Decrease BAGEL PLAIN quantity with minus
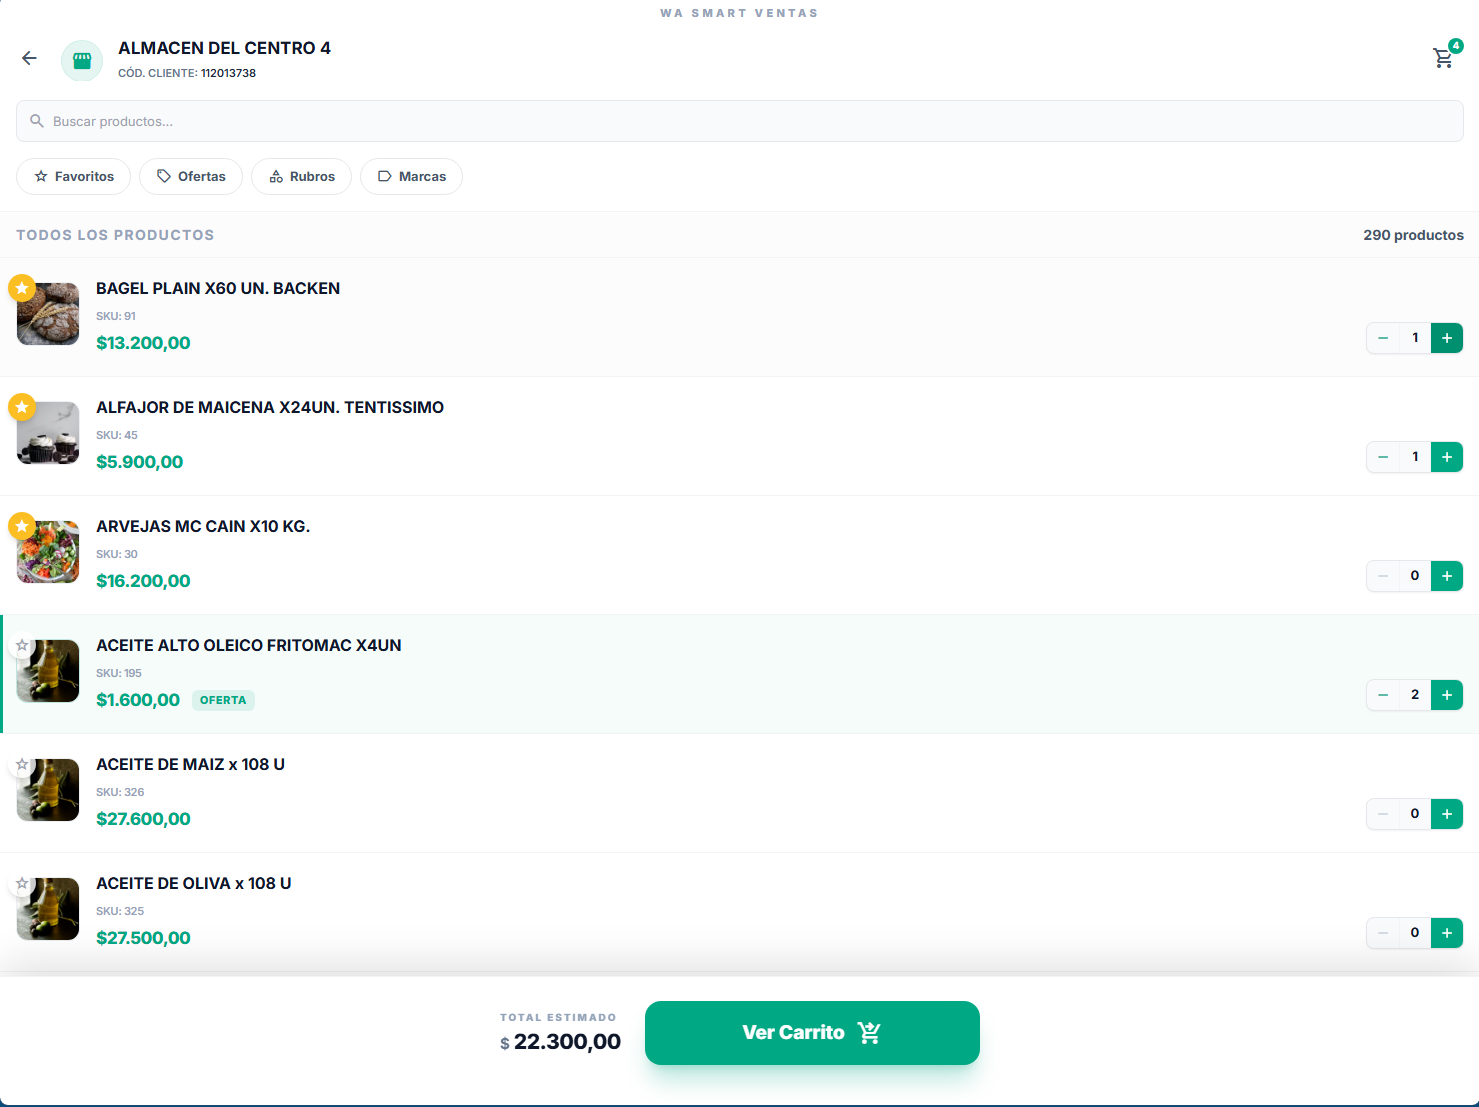 tap(1383, 338)
